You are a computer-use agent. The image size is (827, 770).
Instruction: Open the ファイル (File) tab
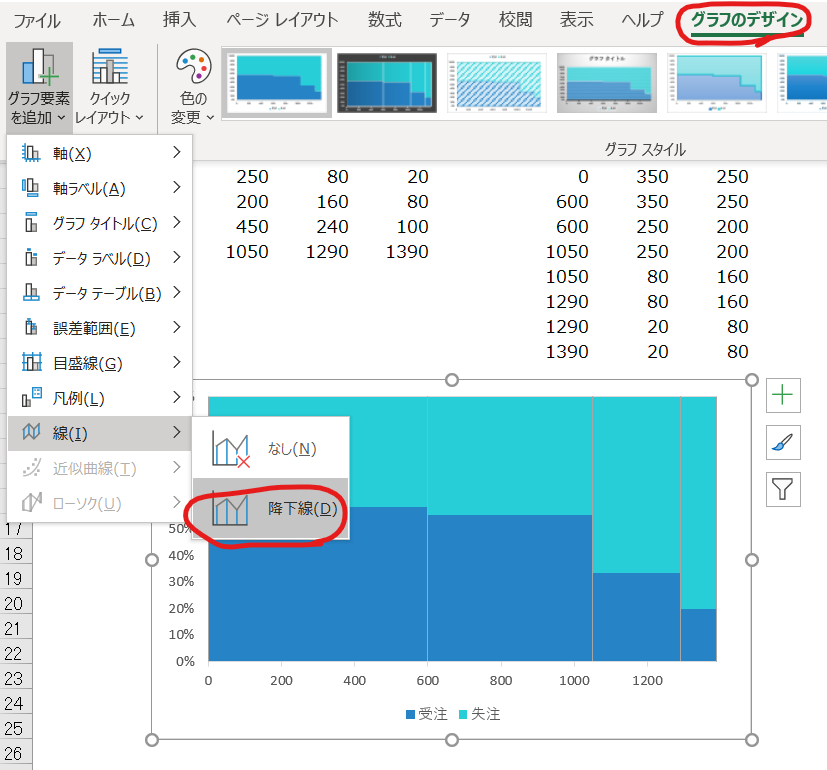tap(37, 20)
